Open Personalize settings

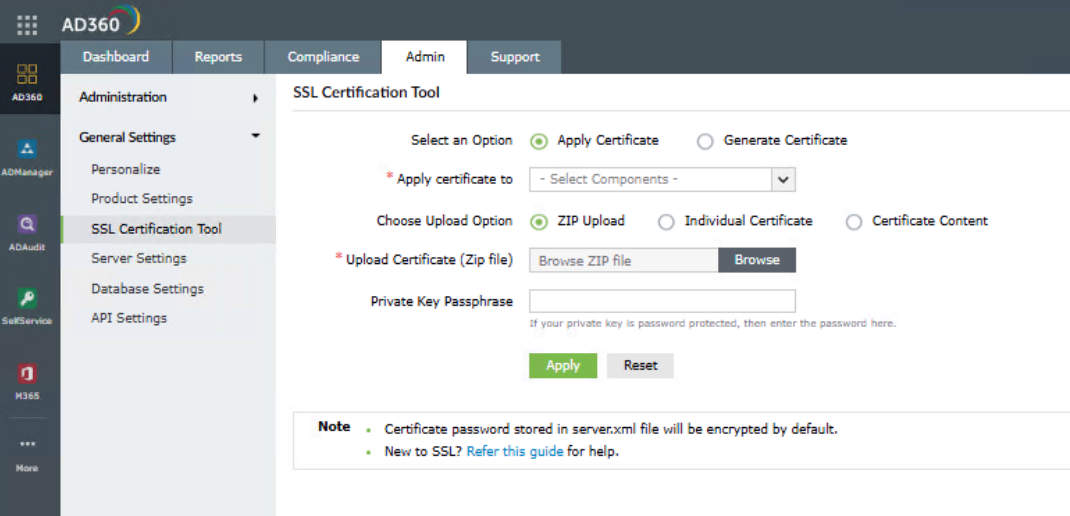click(x=126, y=169)
